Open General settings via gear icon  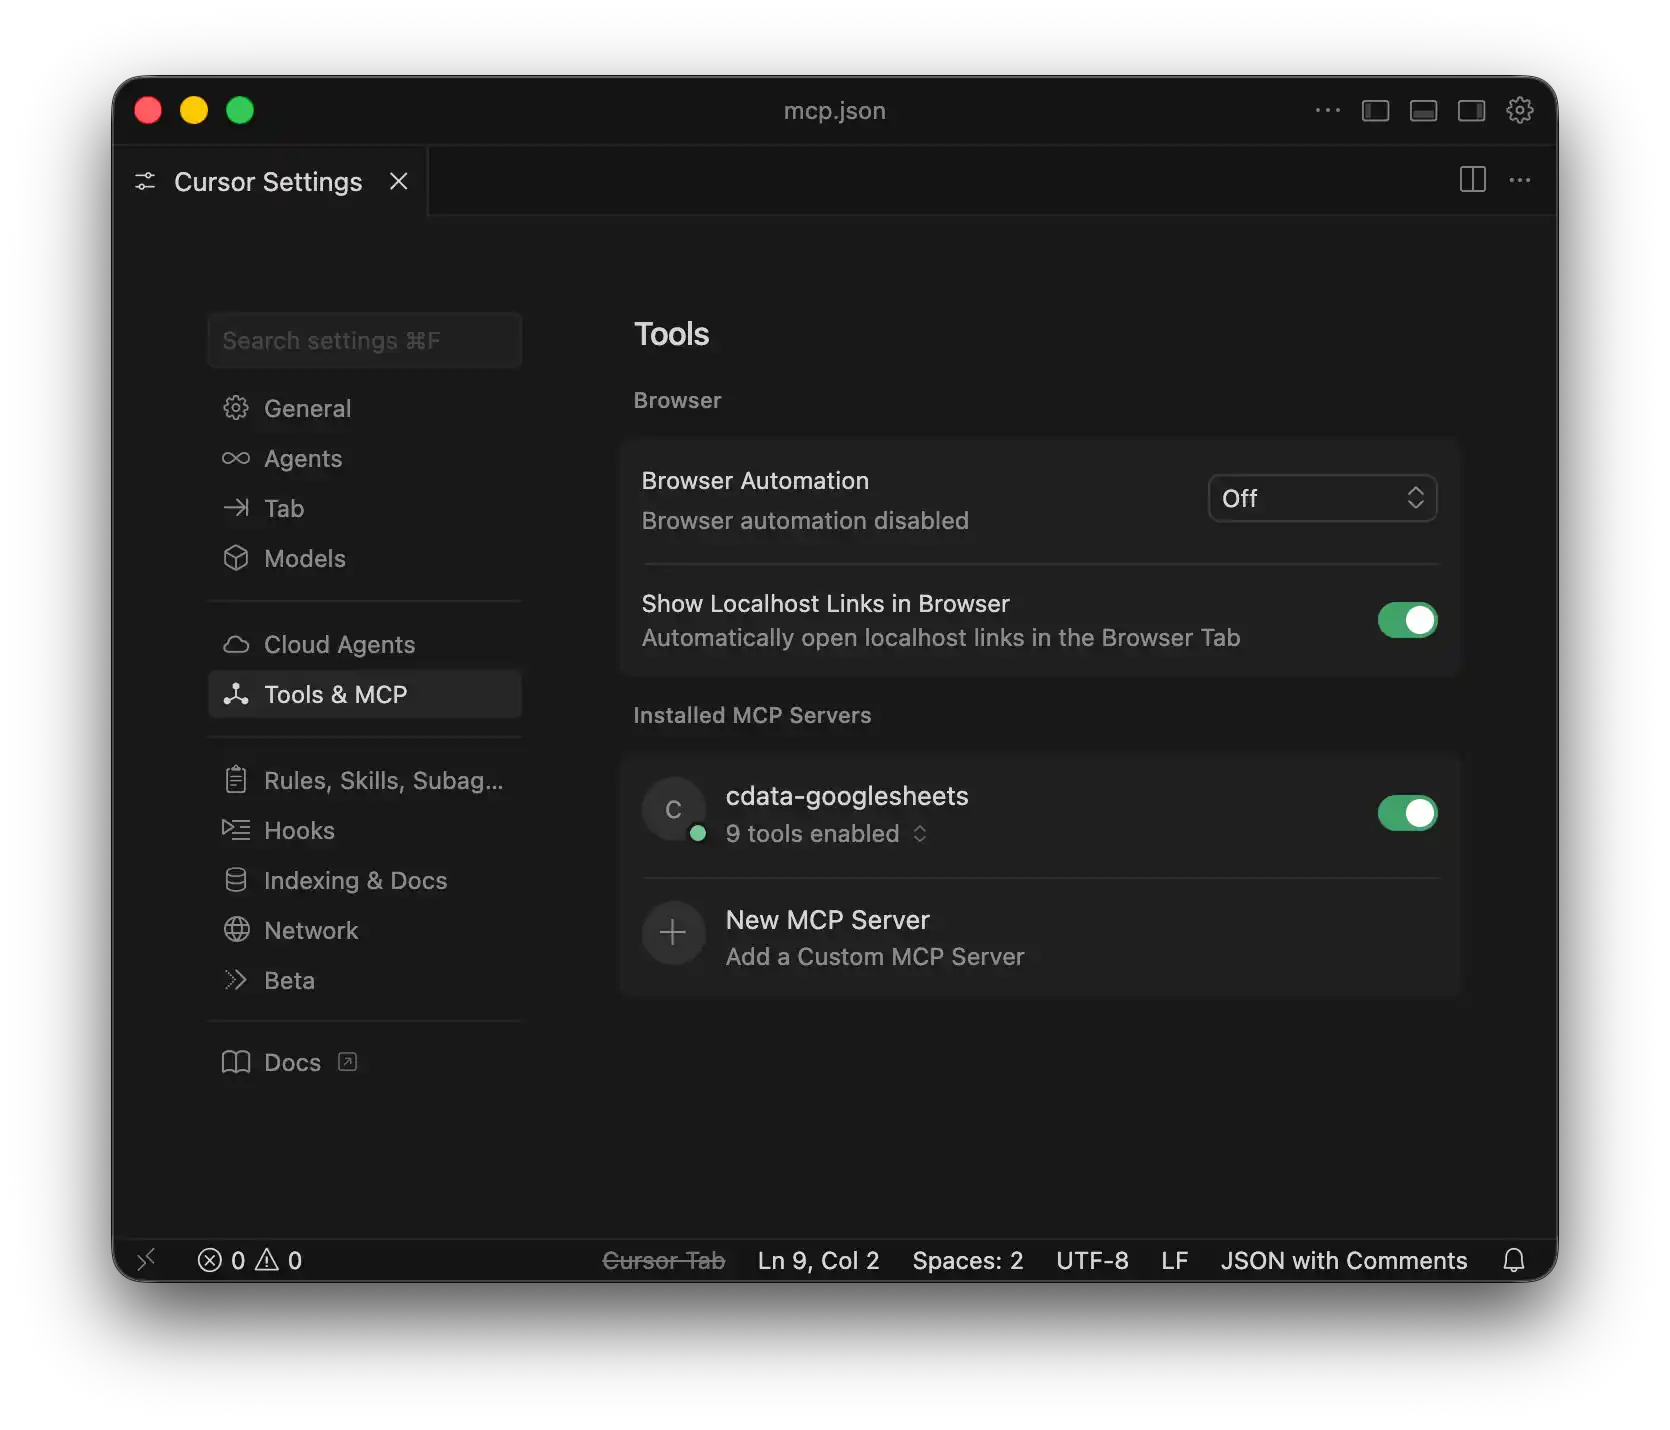coord(237,408)
